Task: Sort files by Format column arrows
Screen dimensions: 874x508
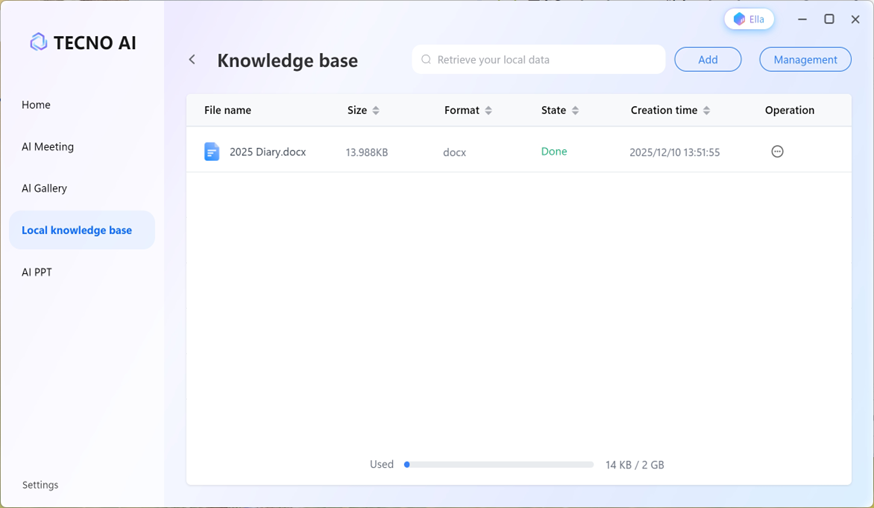Action: pos(488,111)
